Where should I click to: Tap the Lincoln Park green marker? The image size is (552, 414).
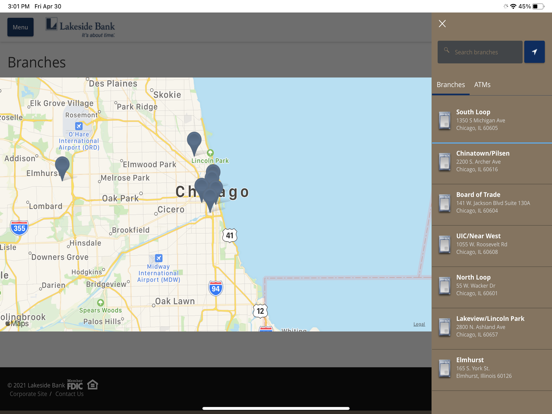point(210,152)
